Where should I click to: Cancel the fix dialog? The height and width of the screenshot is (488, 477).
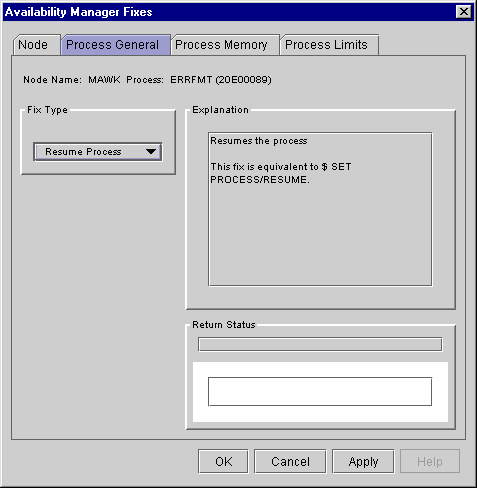click(290, 462)
